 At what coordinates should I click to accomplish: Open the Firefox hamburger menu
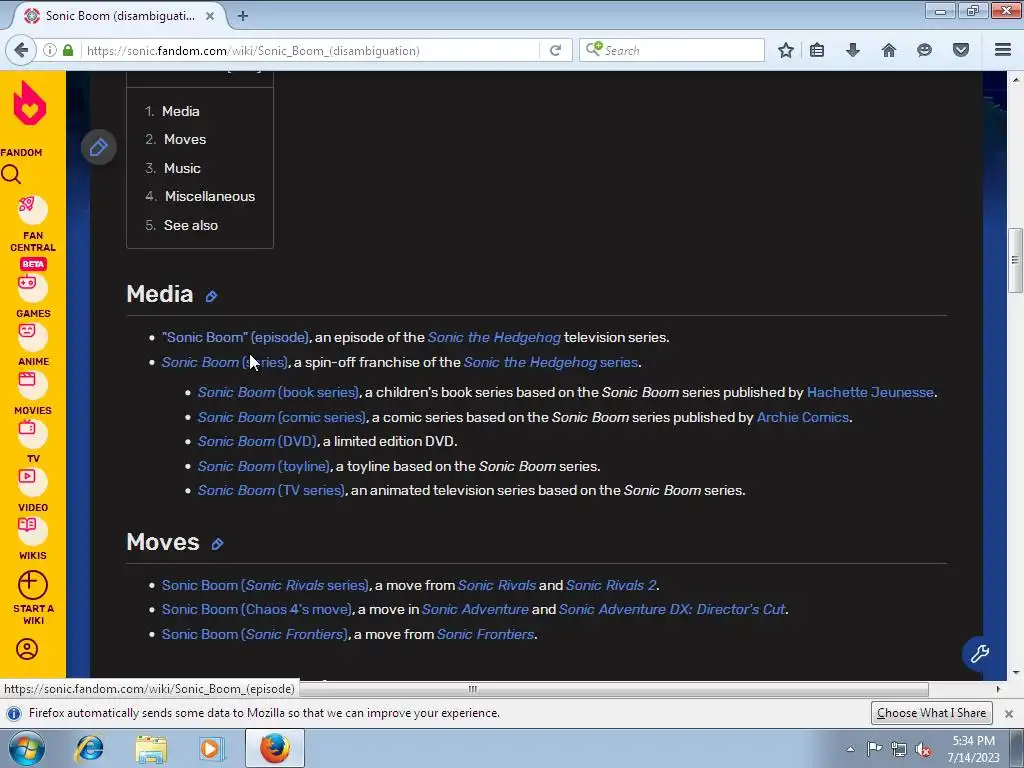(1003, 50)
